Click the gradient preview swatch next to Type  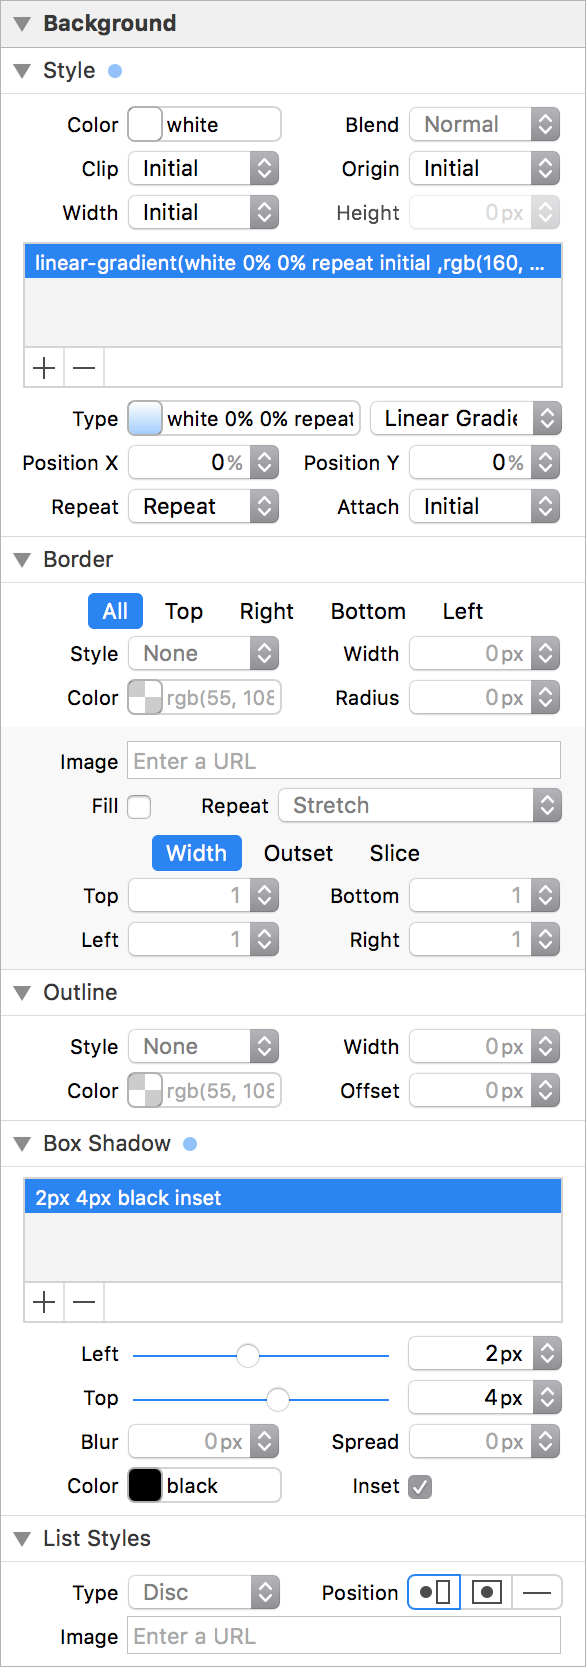pos(145,418)
